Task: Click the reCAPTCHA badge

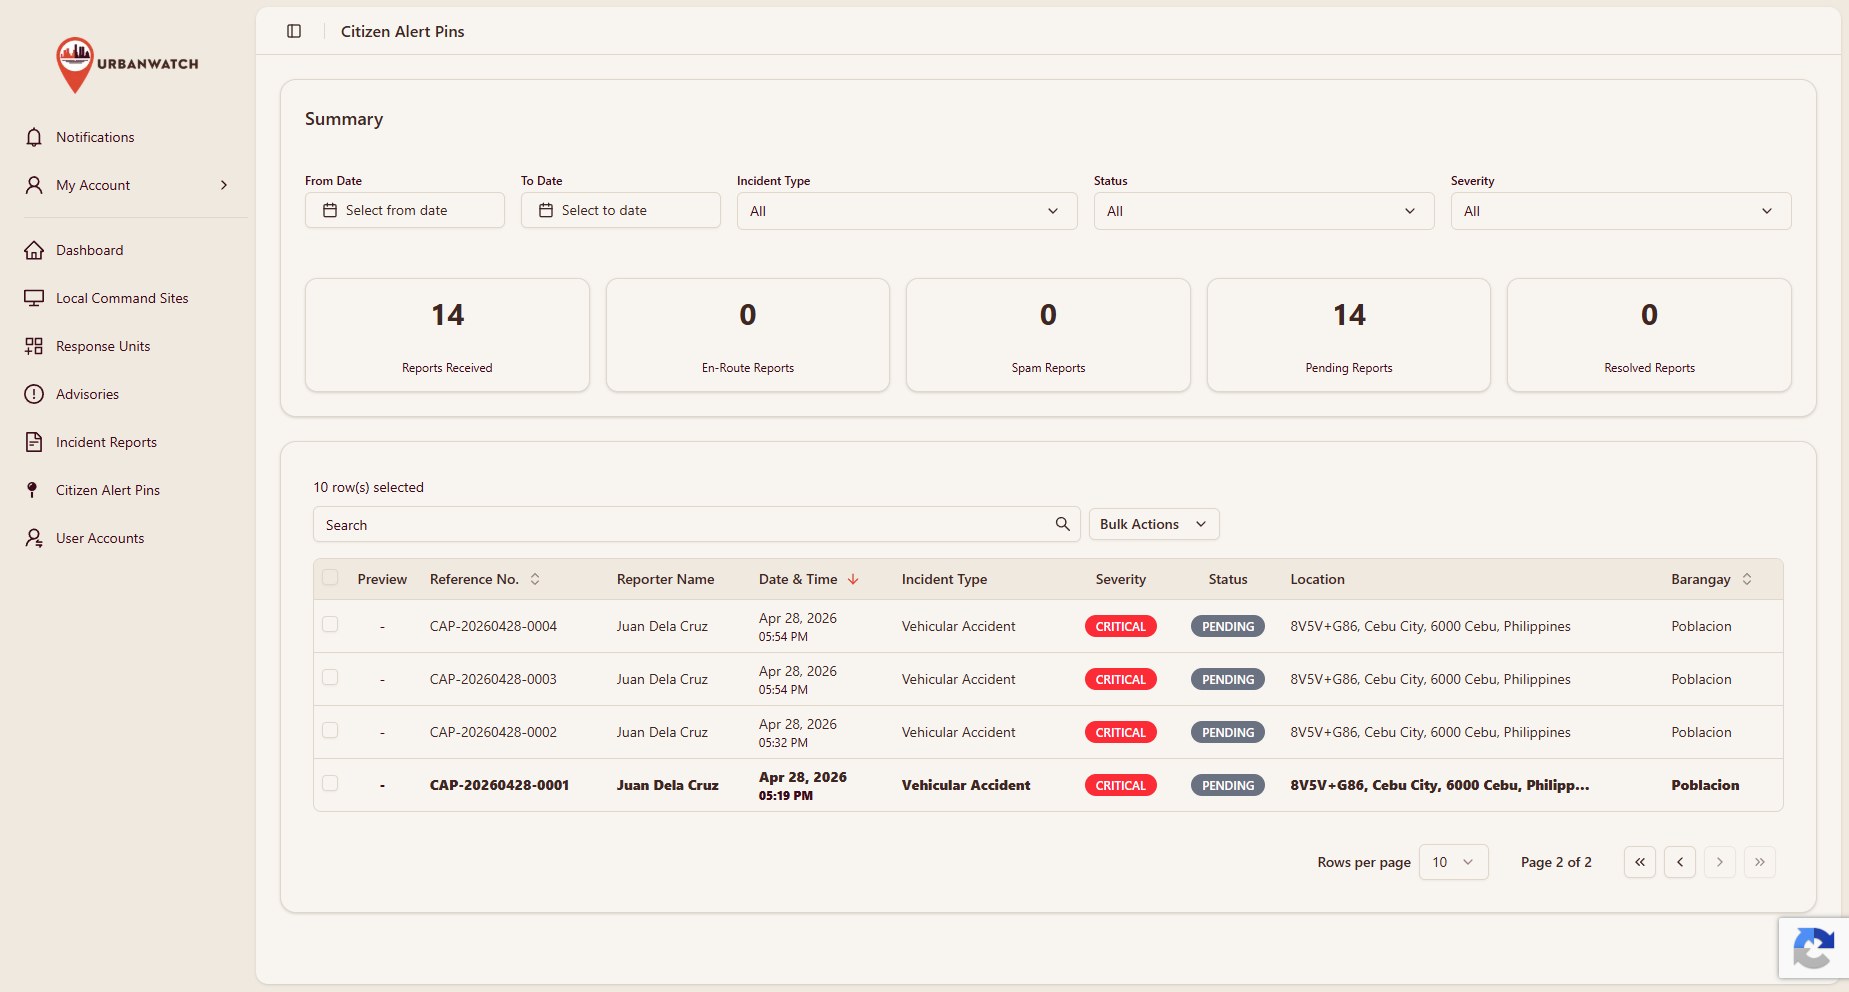Action: pyautogui.click(x=1813, y=948)
